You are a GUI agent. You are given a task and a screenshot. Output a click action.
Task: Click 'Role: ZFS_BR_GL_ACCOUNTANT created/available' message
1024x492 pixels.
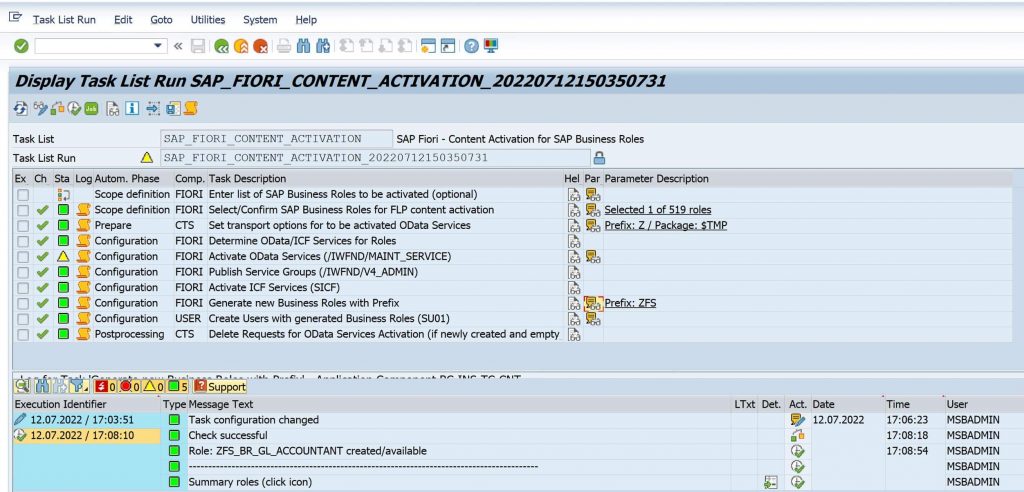tap(307, 451)
